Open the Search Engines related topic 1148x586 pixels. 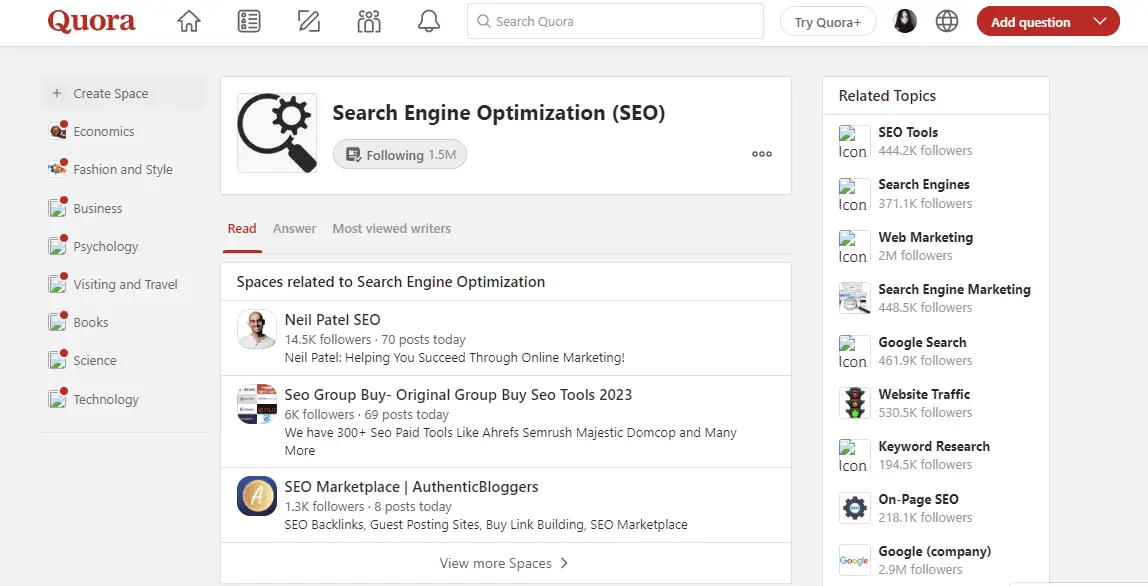[x=924, y=185]
